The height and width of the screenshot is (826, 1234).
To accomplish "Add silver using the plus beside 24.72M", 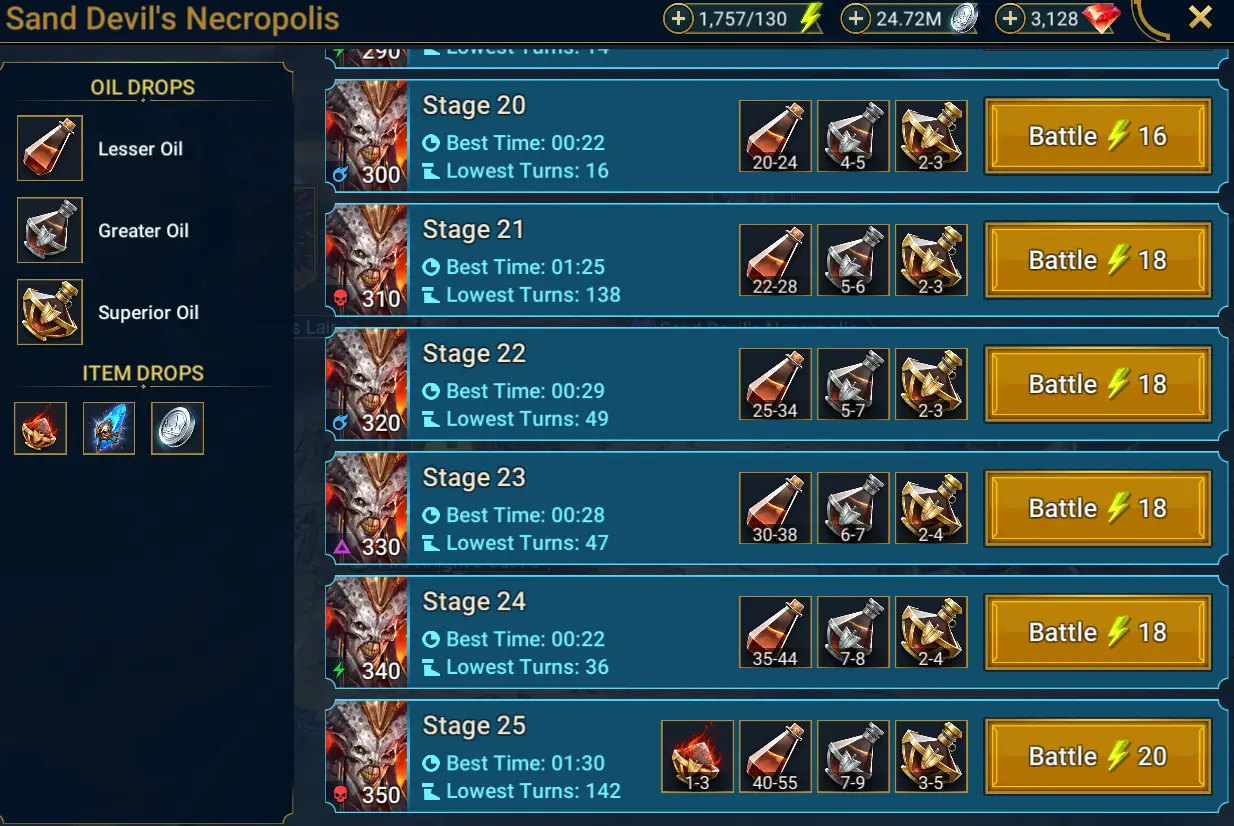I will point(855,19).
